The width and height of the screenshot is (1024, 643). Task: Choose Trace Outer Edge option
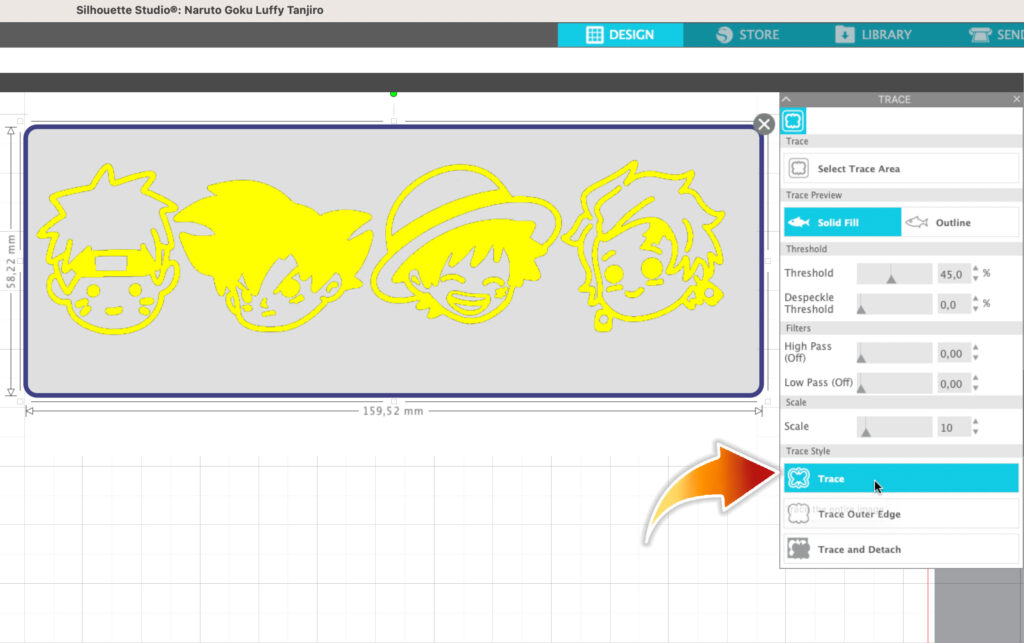coord(901,514)
